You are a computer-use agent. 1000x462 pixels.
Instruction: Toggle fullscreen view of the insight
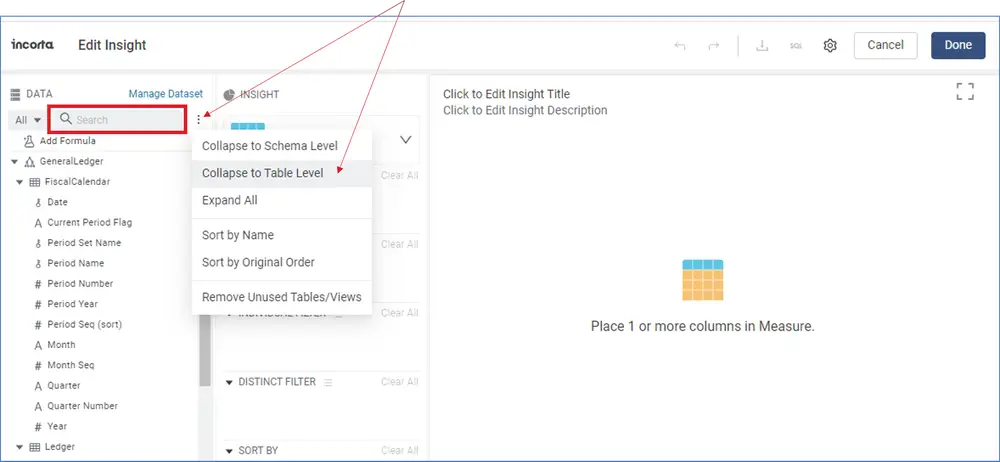point(965,91)
